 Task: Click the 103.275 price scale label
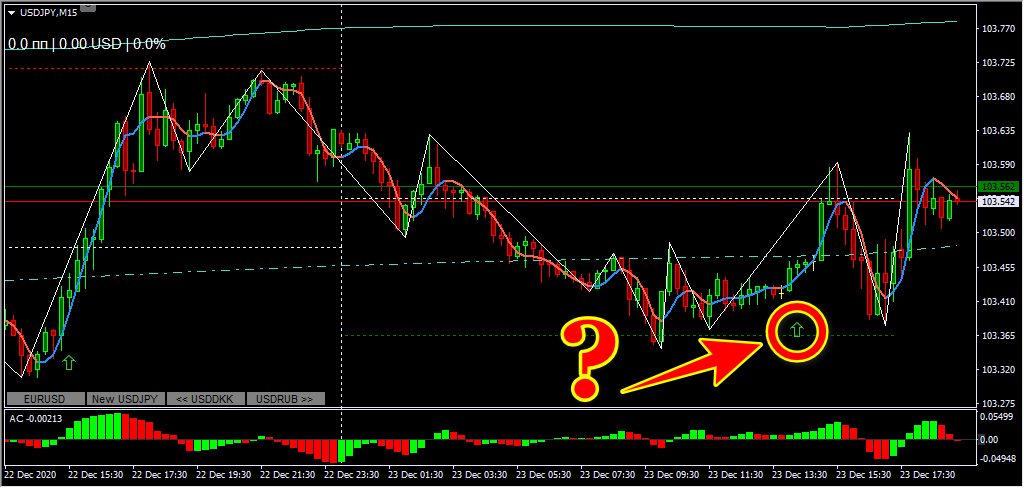pos(997,403)
